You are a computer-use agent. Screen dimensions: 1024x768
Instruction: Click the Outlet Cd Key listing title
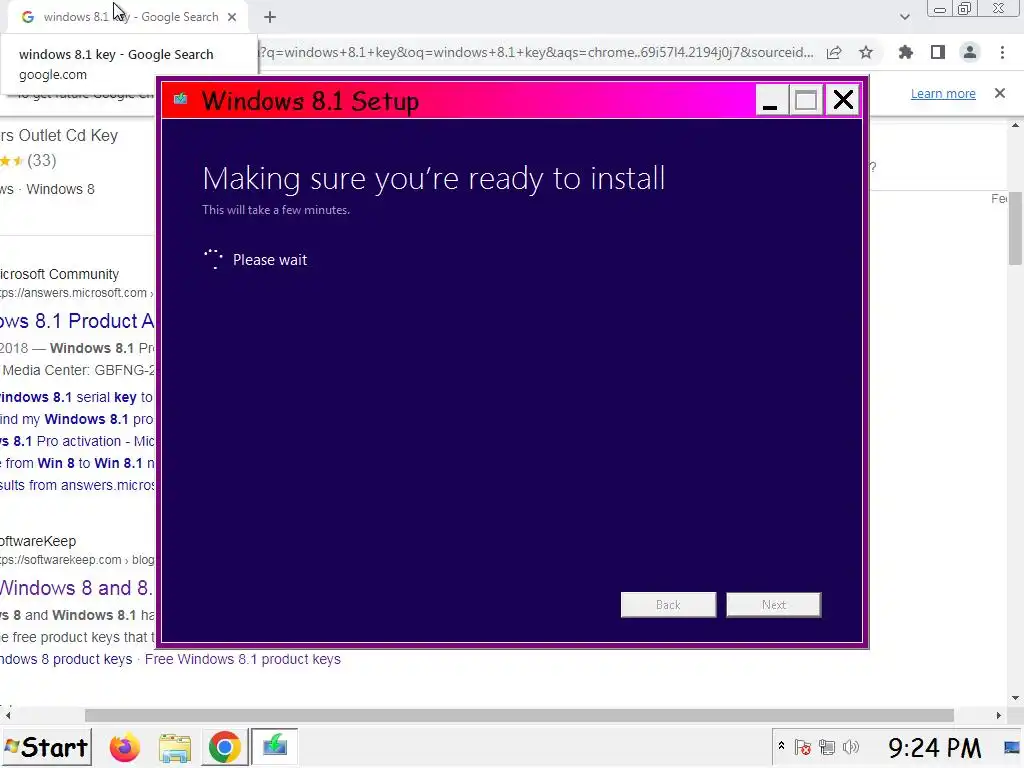(59, 135)
